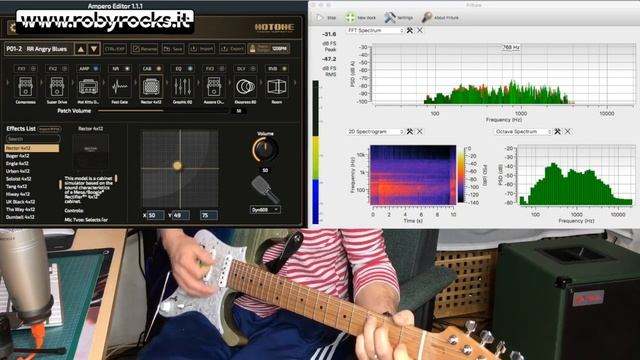Open the Hot Kitty amp module icon

[88, 87]
